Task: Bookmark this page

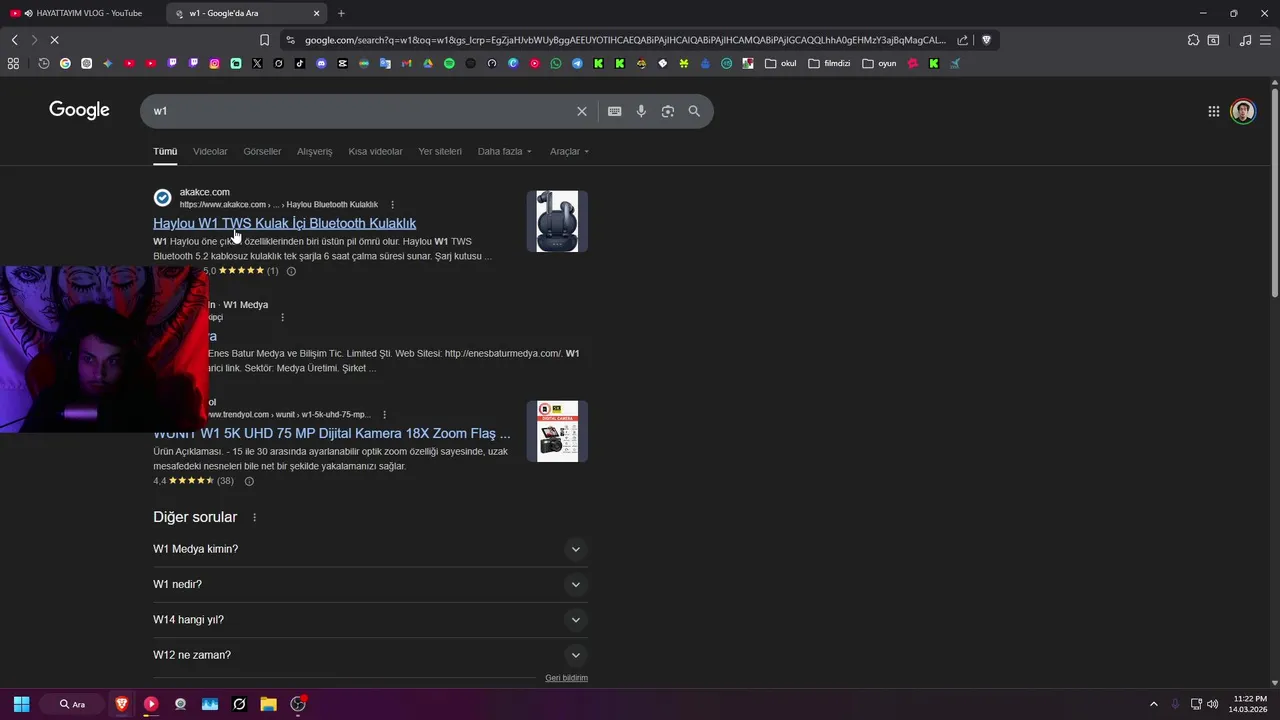Action: [x=264, y=40]
